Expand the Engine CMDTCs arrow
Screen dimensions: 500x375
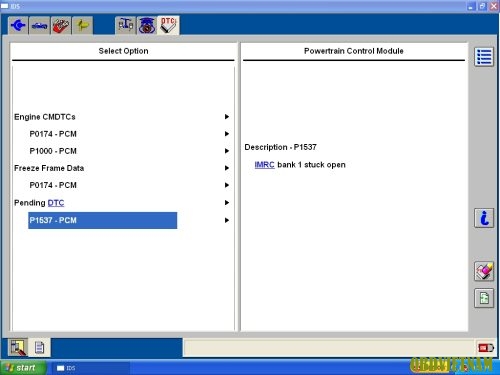tap(227, 117)
